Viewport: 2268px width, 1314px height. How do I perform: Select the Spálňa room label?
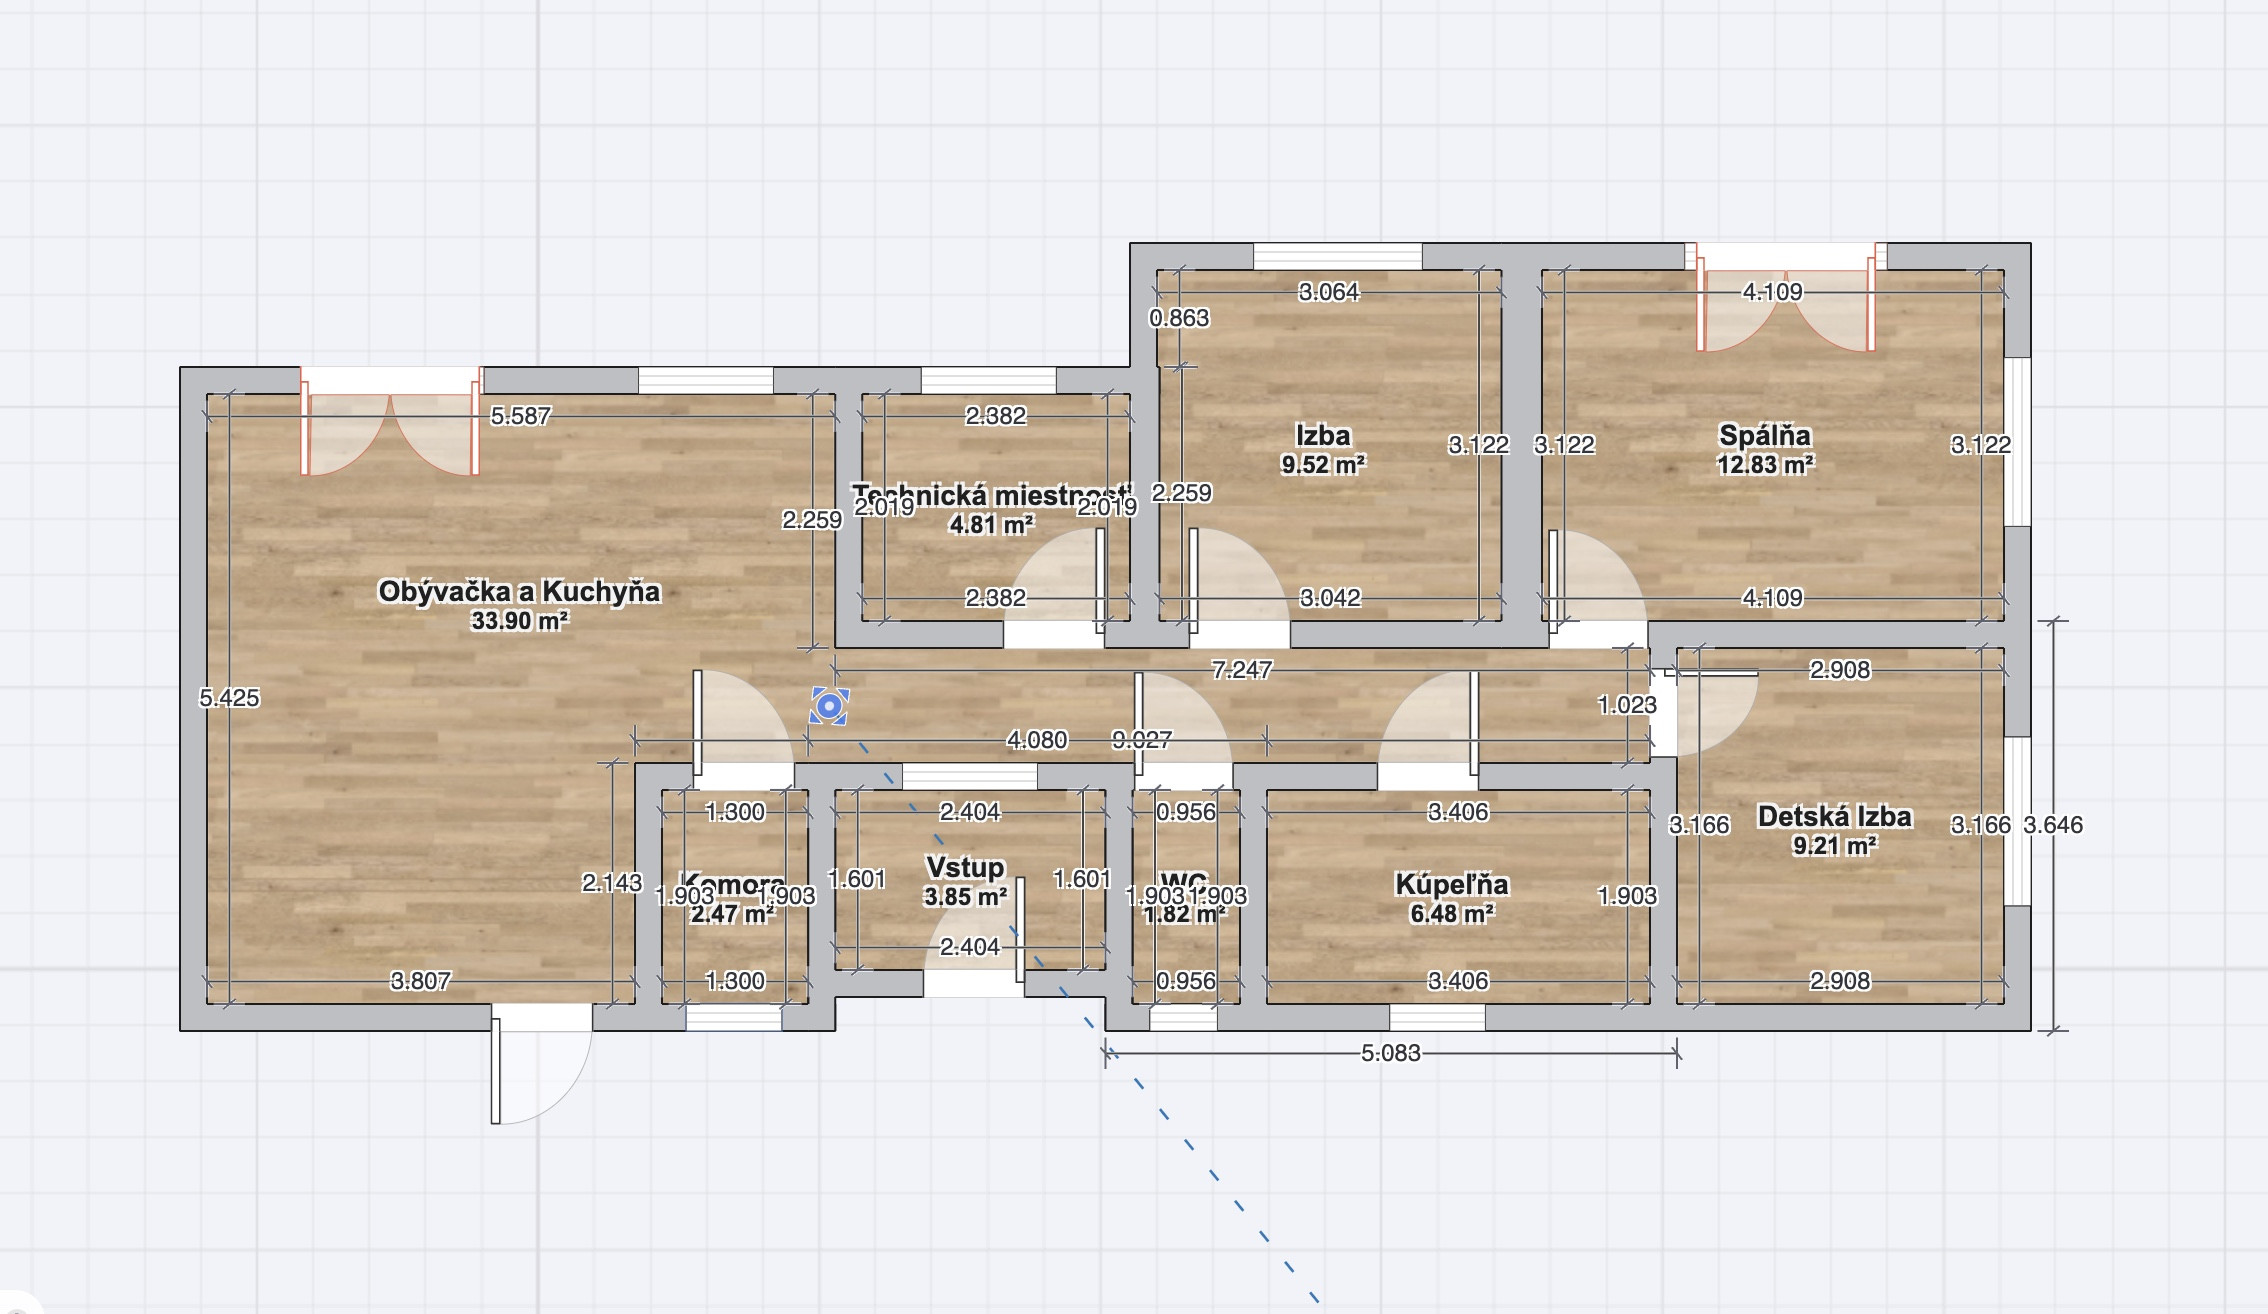[1764, 436]
